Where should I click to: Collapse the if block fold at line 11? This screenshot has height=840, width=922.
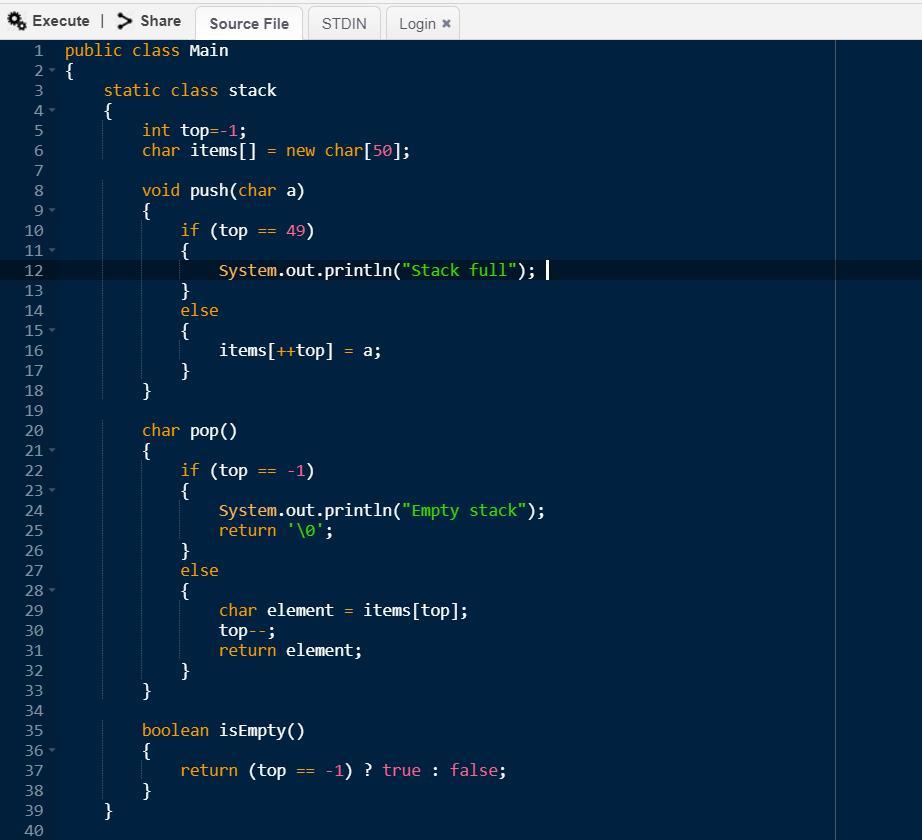[x=52, y=250]
